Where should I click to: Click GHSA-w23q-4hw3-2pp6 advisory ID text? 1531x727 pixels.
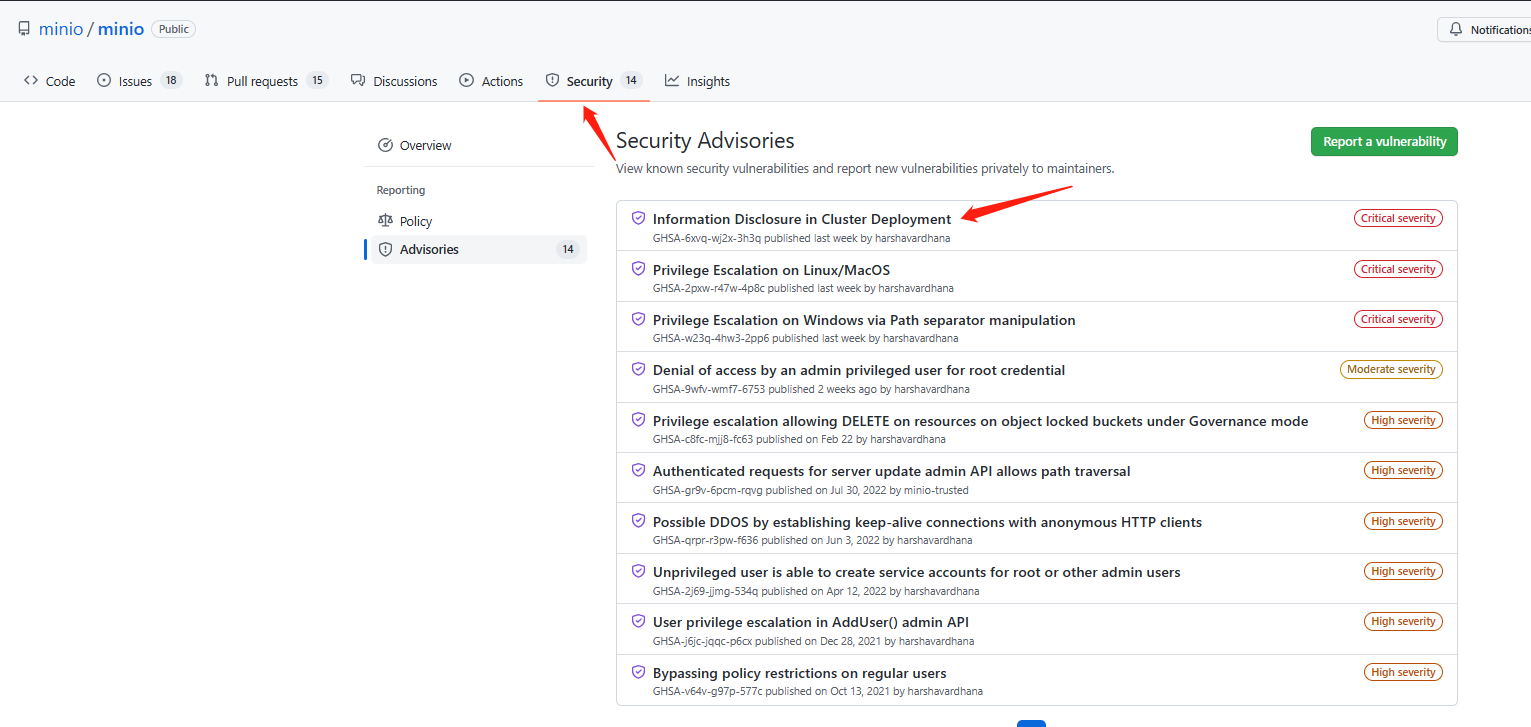710,338
